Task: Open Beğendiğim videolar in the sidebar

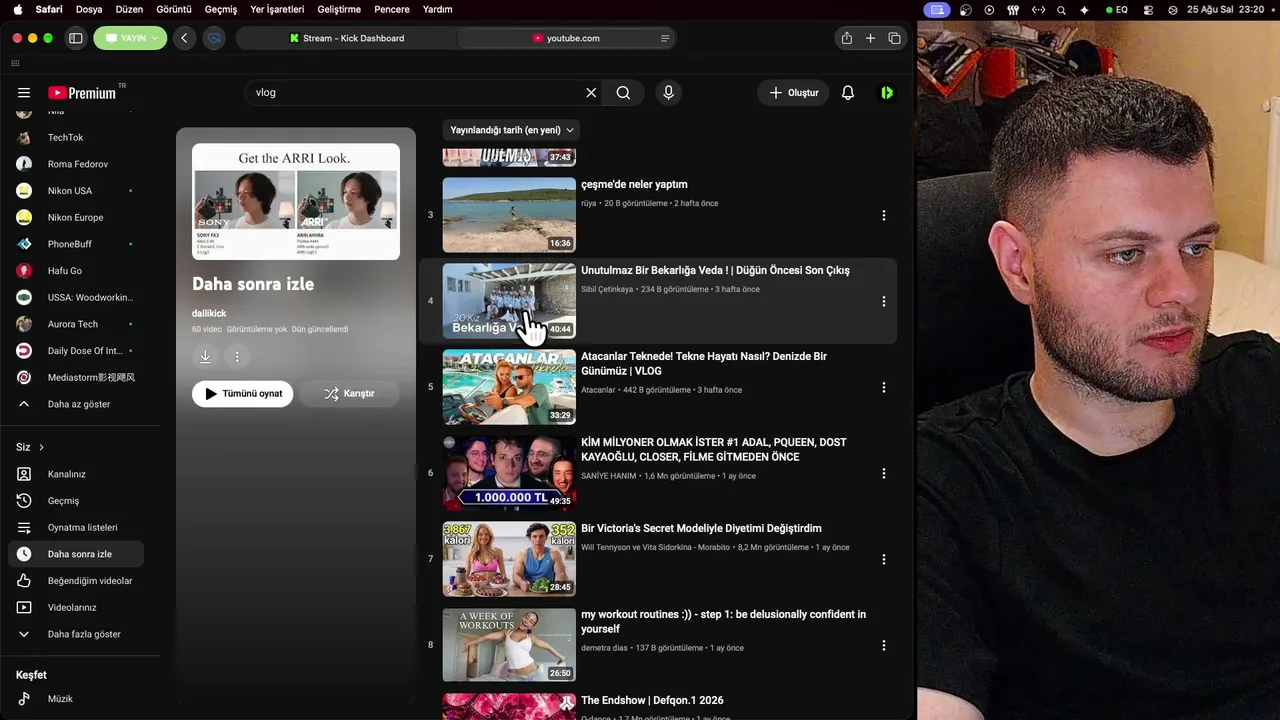Action: click(76, 581)
